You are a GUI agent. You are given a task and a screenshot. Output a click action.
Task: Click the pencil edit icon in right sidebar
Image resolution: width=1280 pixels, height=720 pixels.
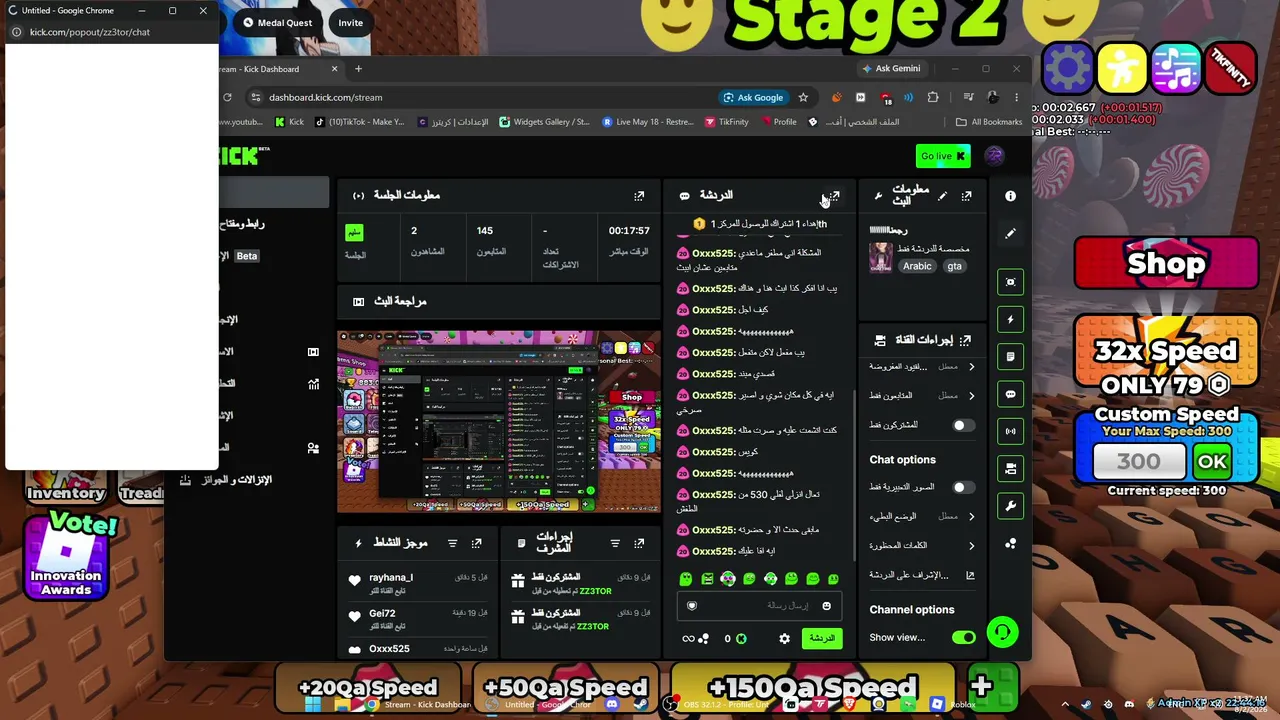click(x=1010, y=233)
